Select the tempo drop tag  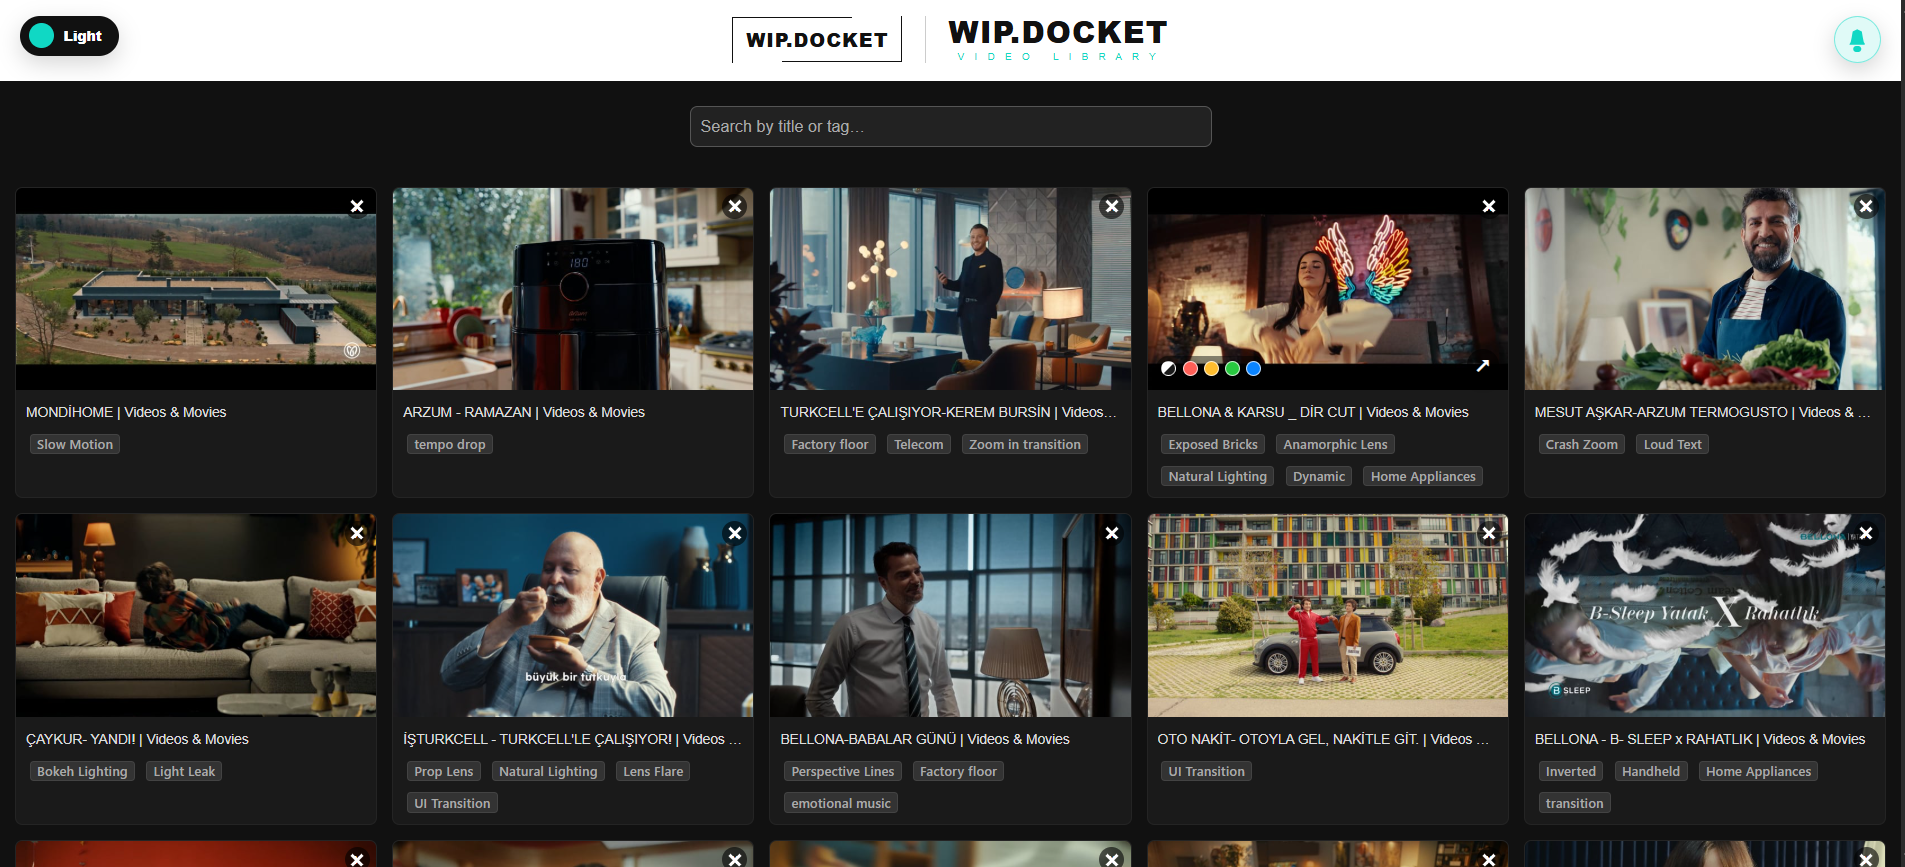point(450,444)
